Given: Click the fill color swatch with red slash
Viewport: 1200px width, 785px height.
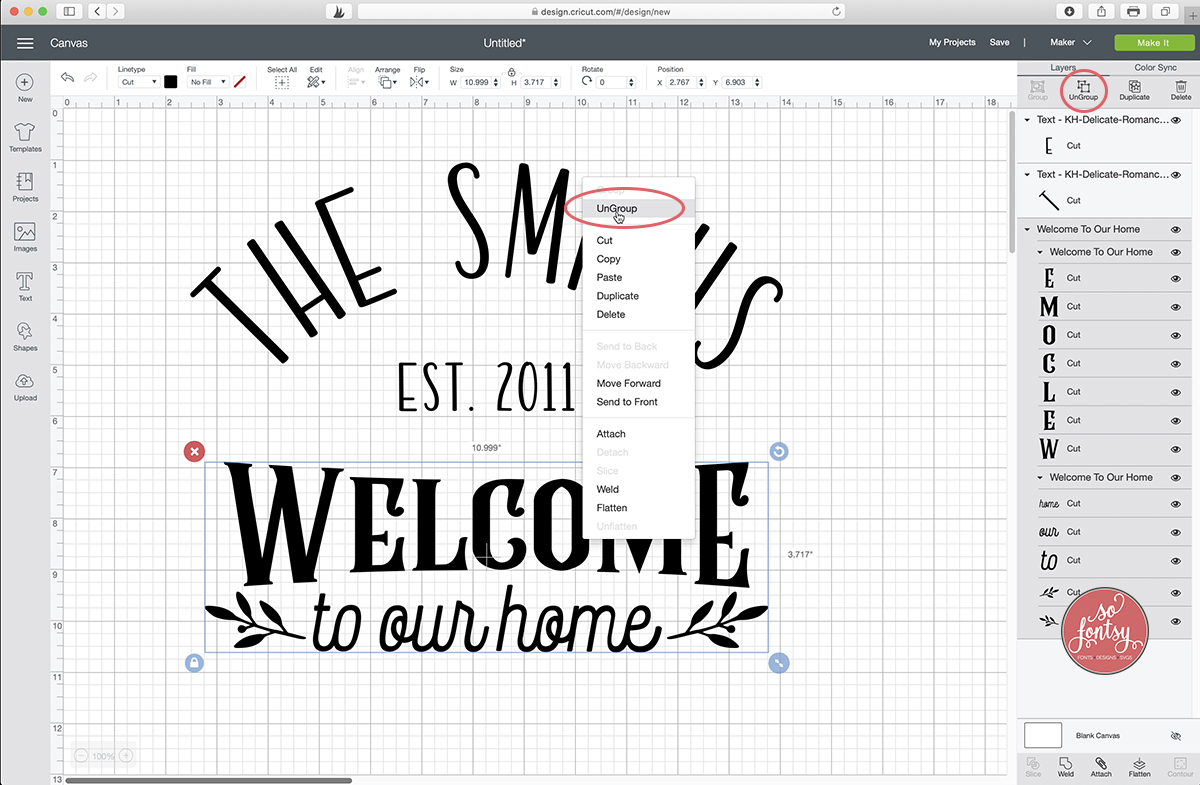Looking at the screenshot, I should (x=240, y=82).
